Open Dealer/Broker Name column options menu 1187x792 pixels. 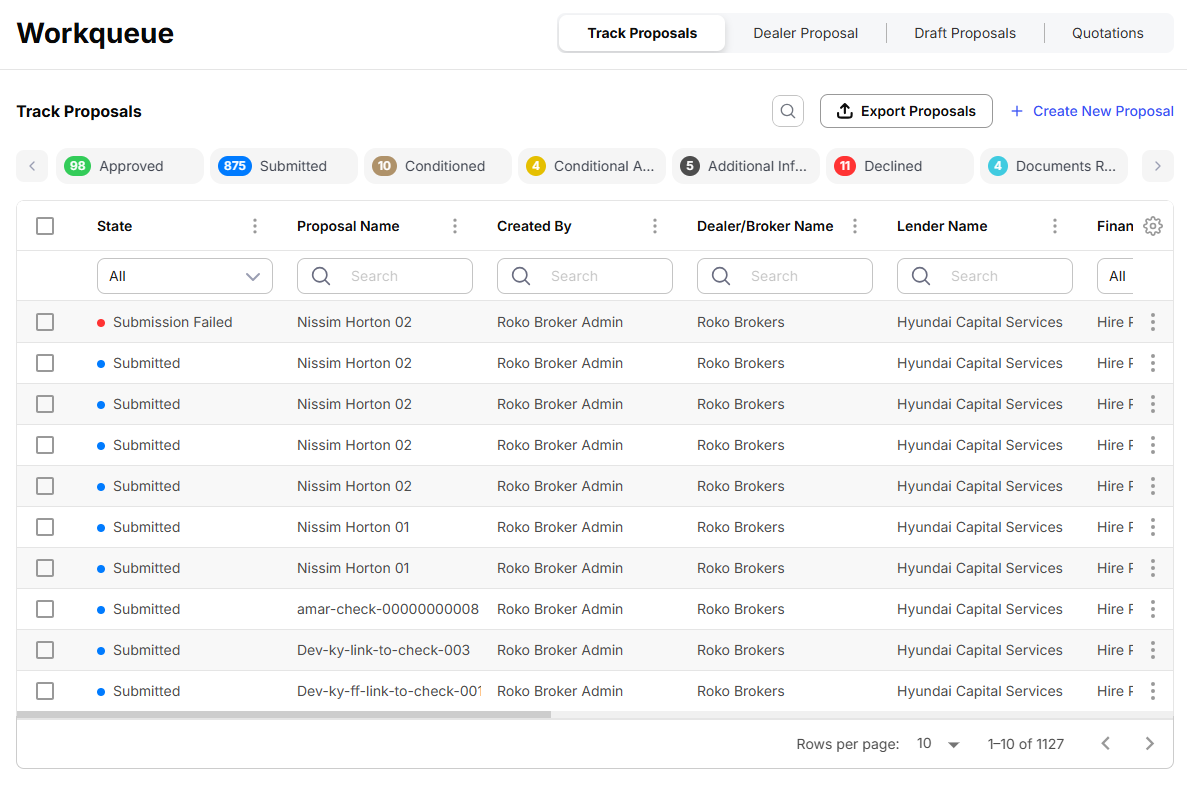click(x=855, y=226)
